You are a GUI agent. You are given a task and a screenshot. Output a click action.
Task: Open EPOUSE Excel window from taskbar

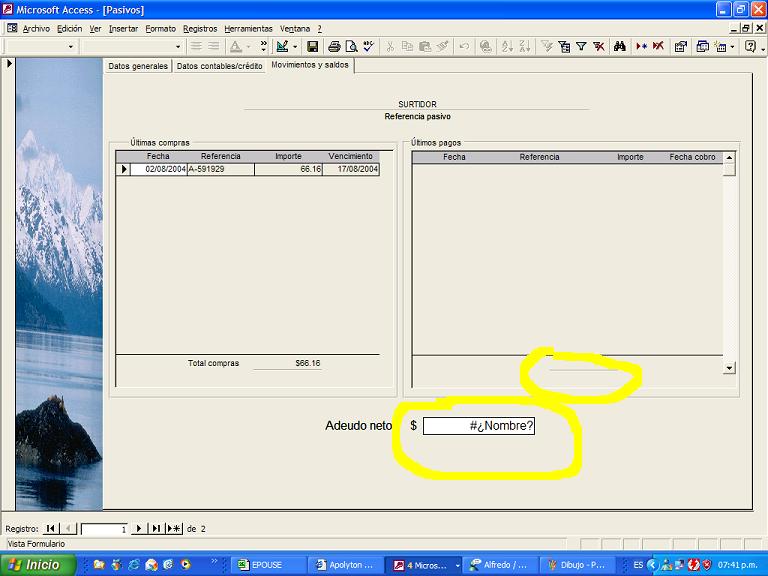click(x=268, y=565)
